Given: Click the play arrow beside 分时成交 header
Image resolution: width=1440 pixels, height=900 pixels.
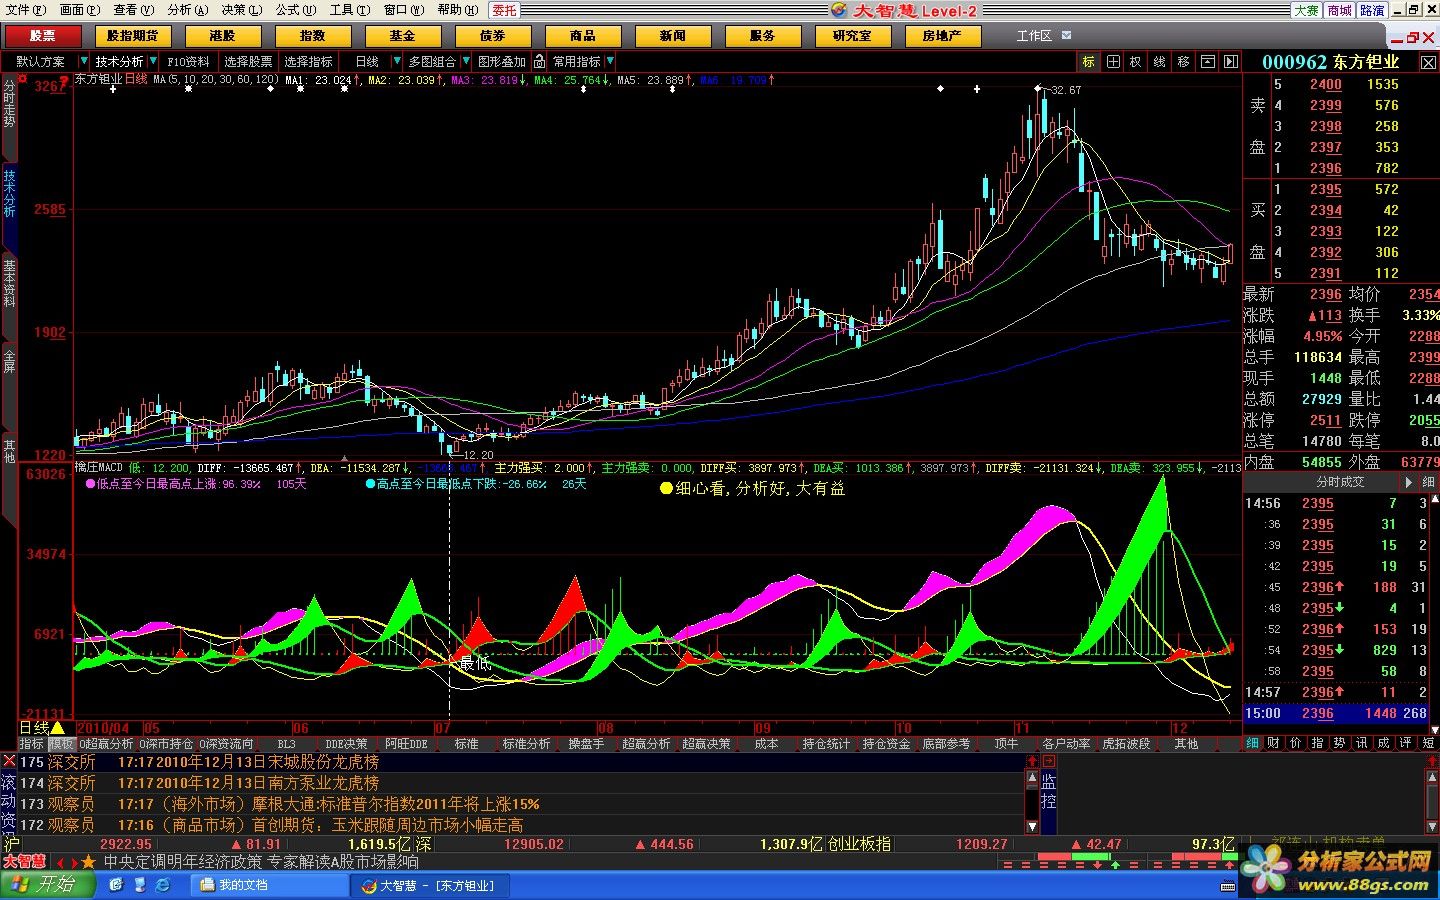Looking at the screenshot, I should coord(1408,482).
